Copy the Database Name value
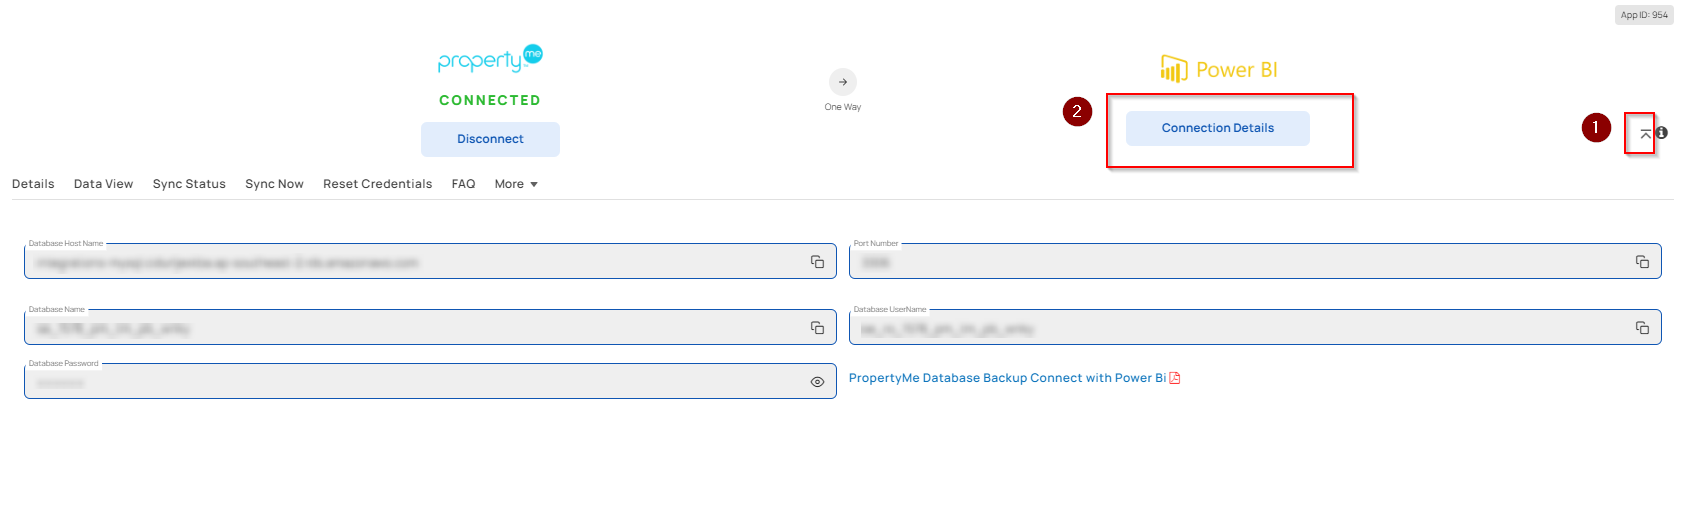This screenshot has width=1692, height=518. [817, 328]
